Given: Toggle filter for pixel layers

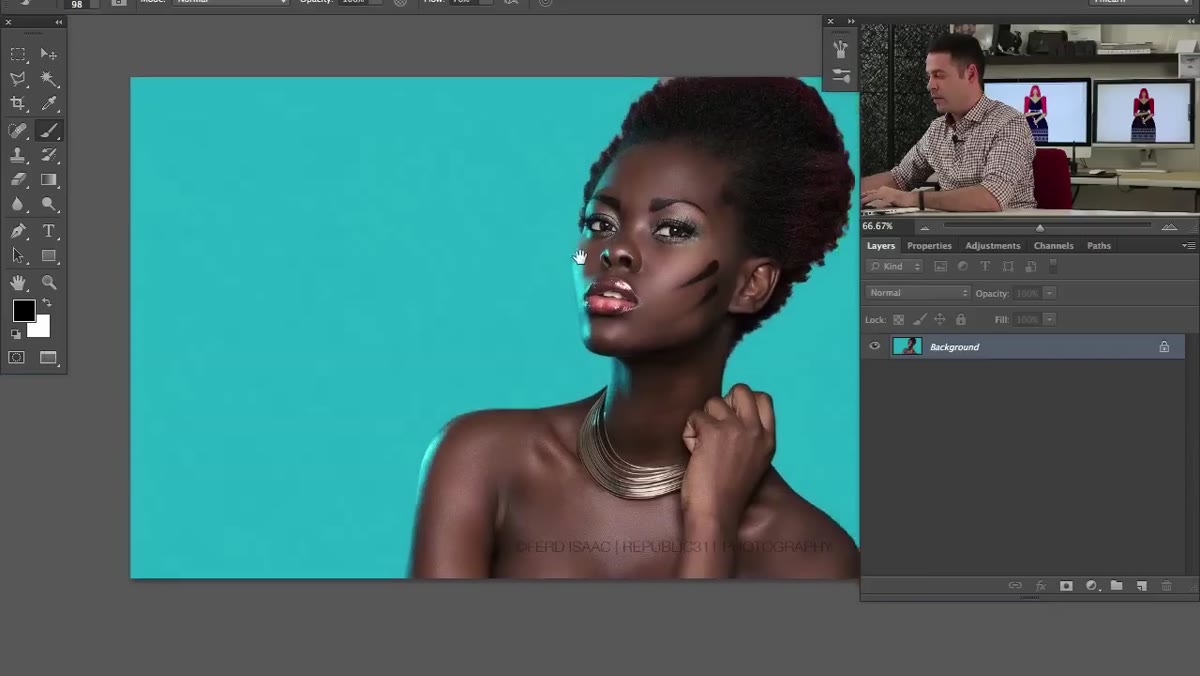Looking at the screenshot, I should point(940,267).
